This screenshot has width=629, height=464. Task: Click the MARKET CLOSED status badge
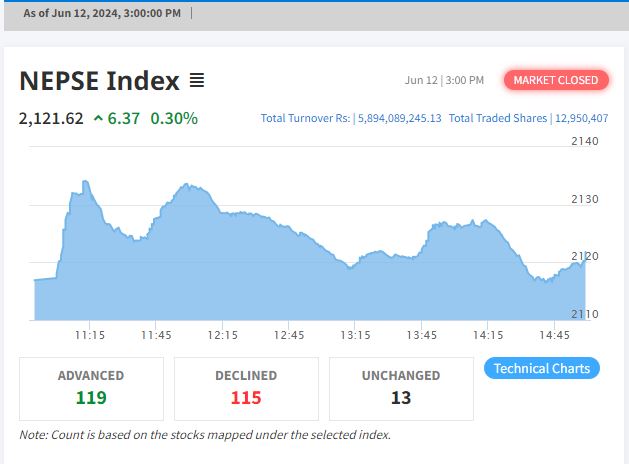[x=556, y=80]
